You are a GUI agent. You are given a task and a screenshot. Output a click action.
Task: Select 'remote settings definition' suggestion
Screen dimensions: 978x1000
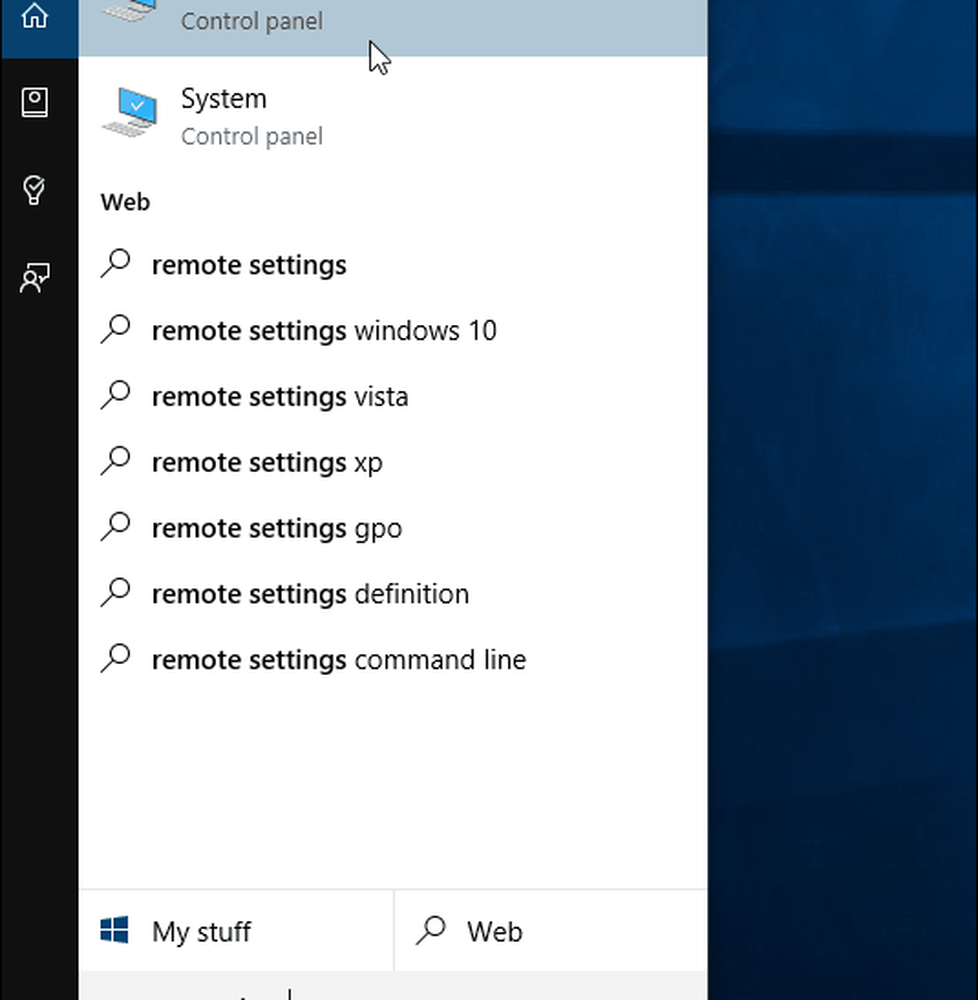(309, 594)
